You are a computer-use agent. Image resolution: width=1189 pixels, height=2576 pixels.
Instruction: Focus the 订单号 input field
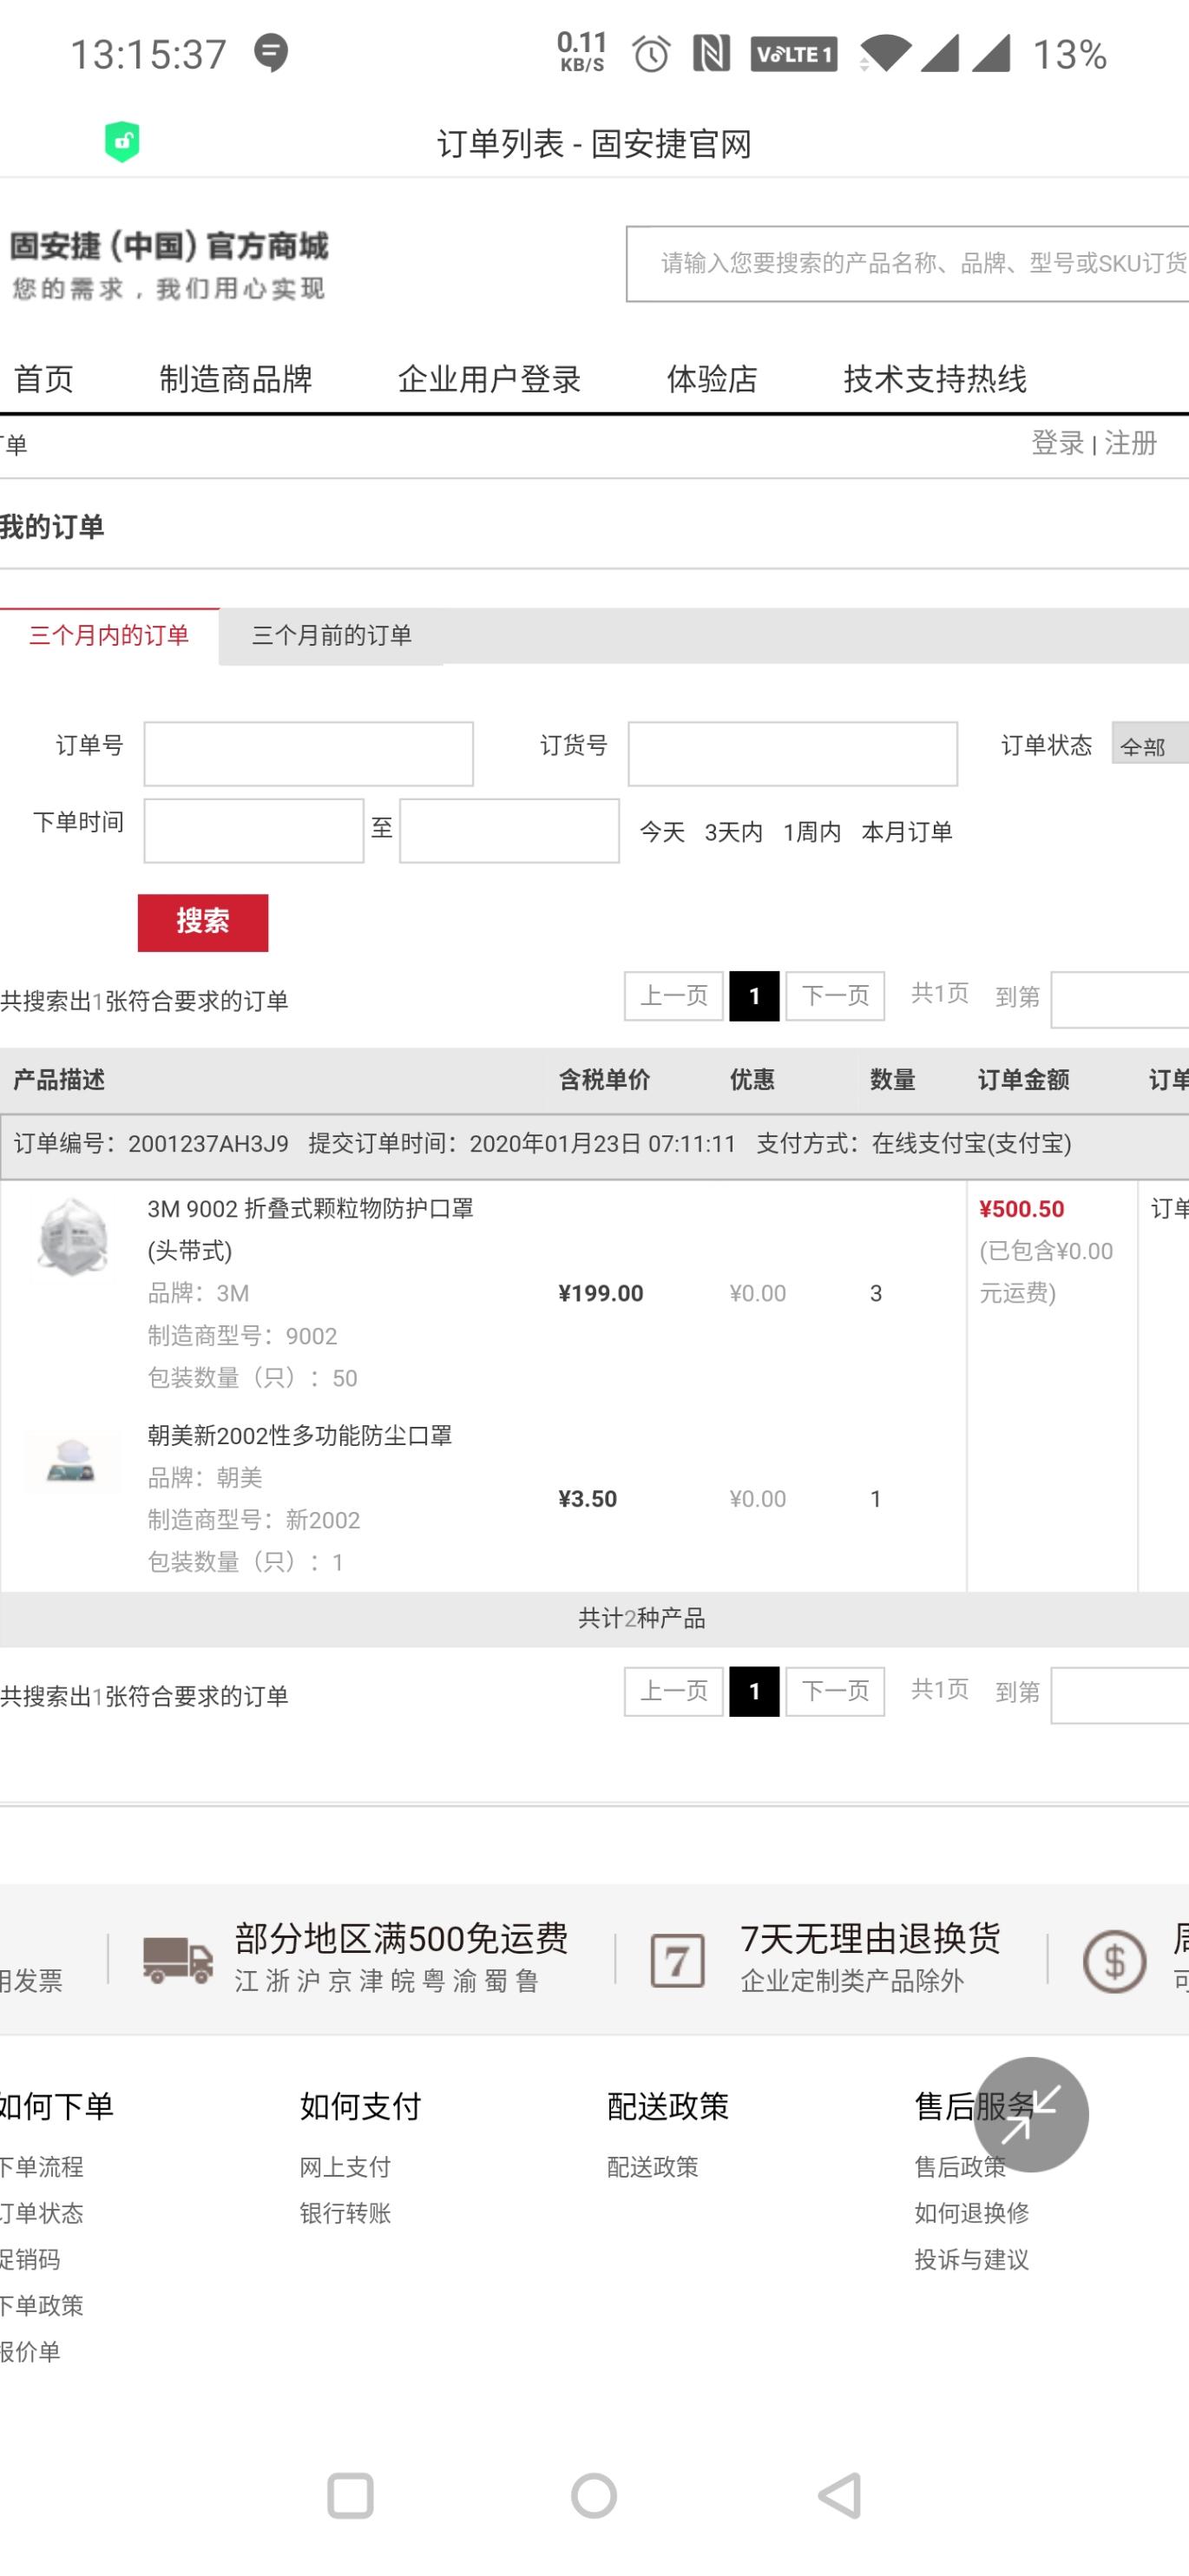(x=308, y=754)
